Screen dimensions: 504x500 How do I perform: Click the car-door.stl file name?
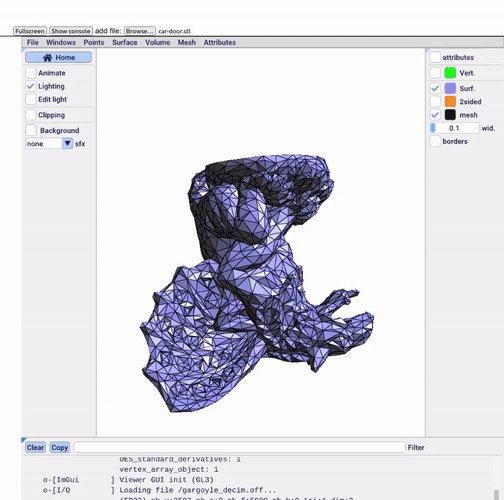point(175,31)
